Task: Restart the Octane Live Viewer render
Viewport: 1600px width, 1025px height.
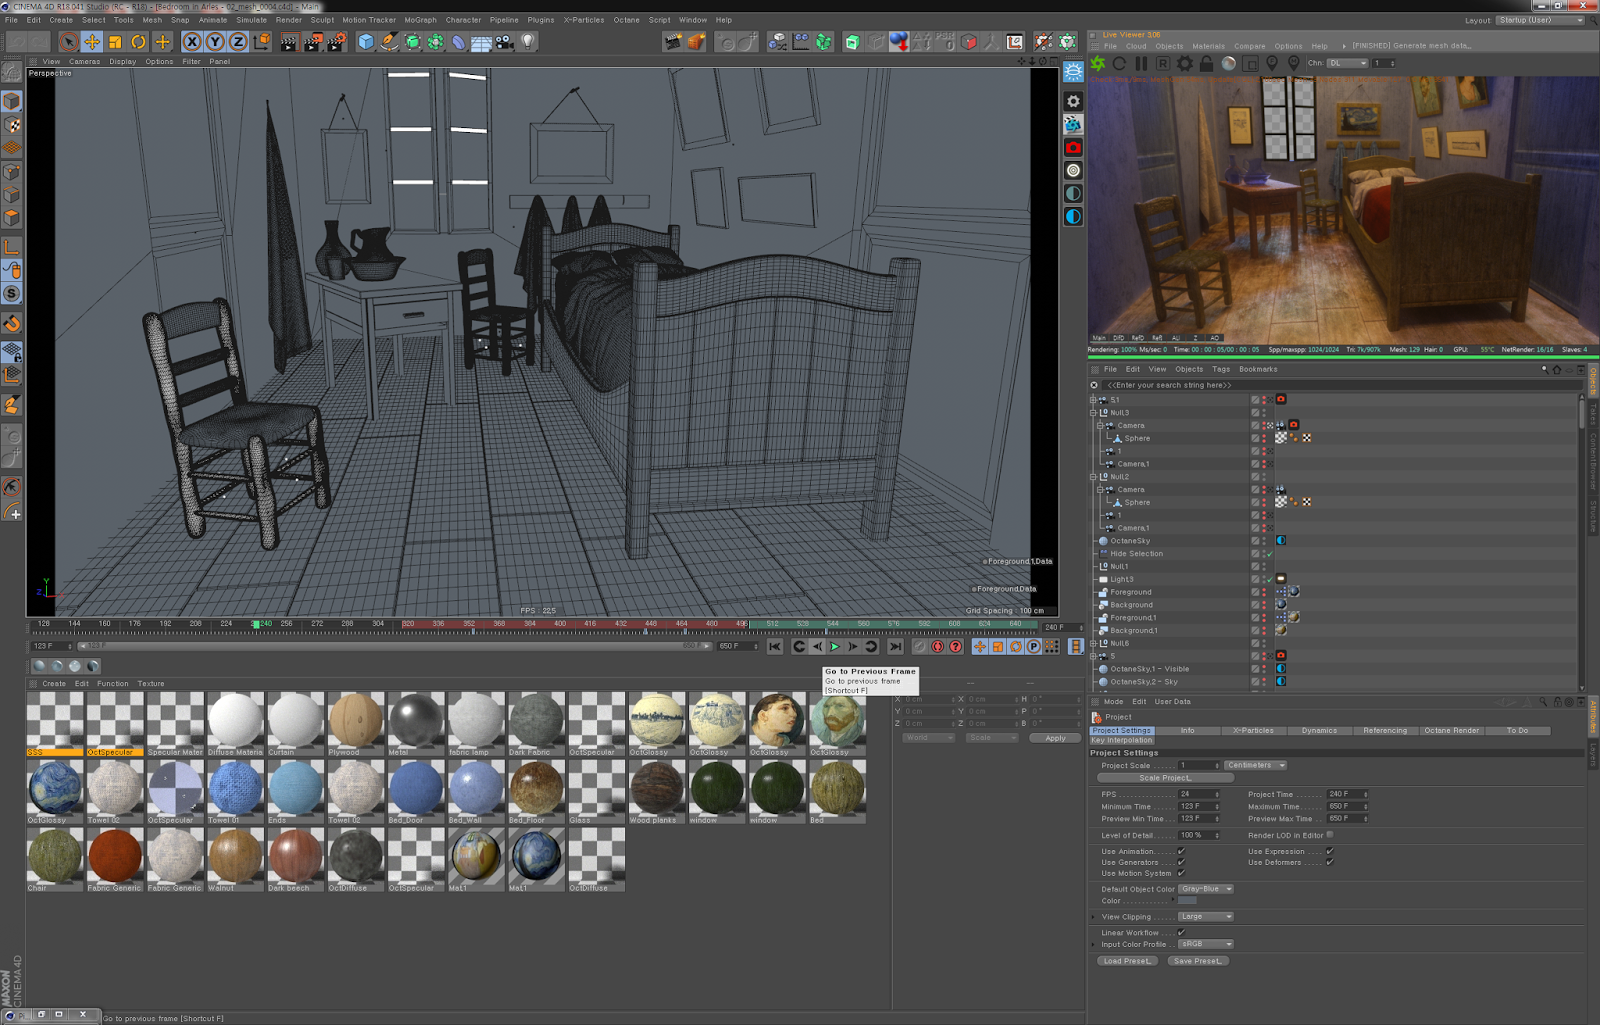Action: coord(1119,63)
